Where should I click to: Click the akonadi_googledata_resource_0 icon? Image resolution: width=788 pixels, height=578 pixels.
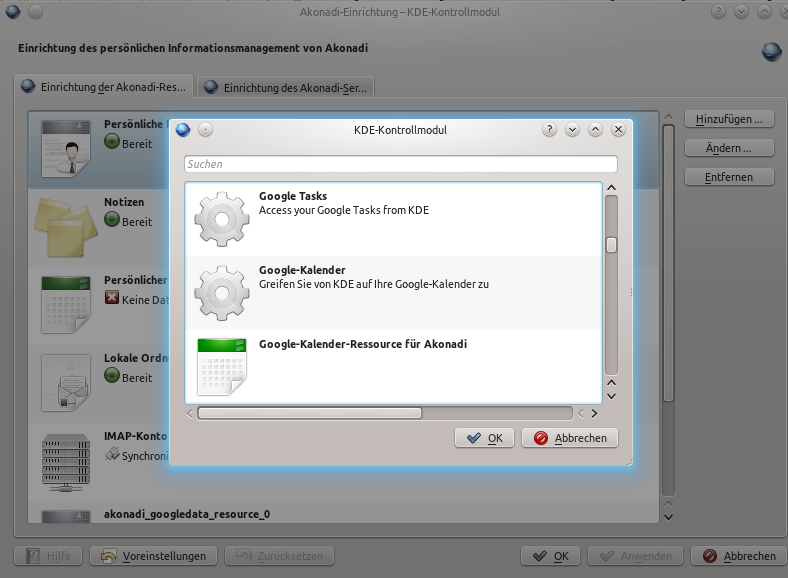click(x=66, y=517)
